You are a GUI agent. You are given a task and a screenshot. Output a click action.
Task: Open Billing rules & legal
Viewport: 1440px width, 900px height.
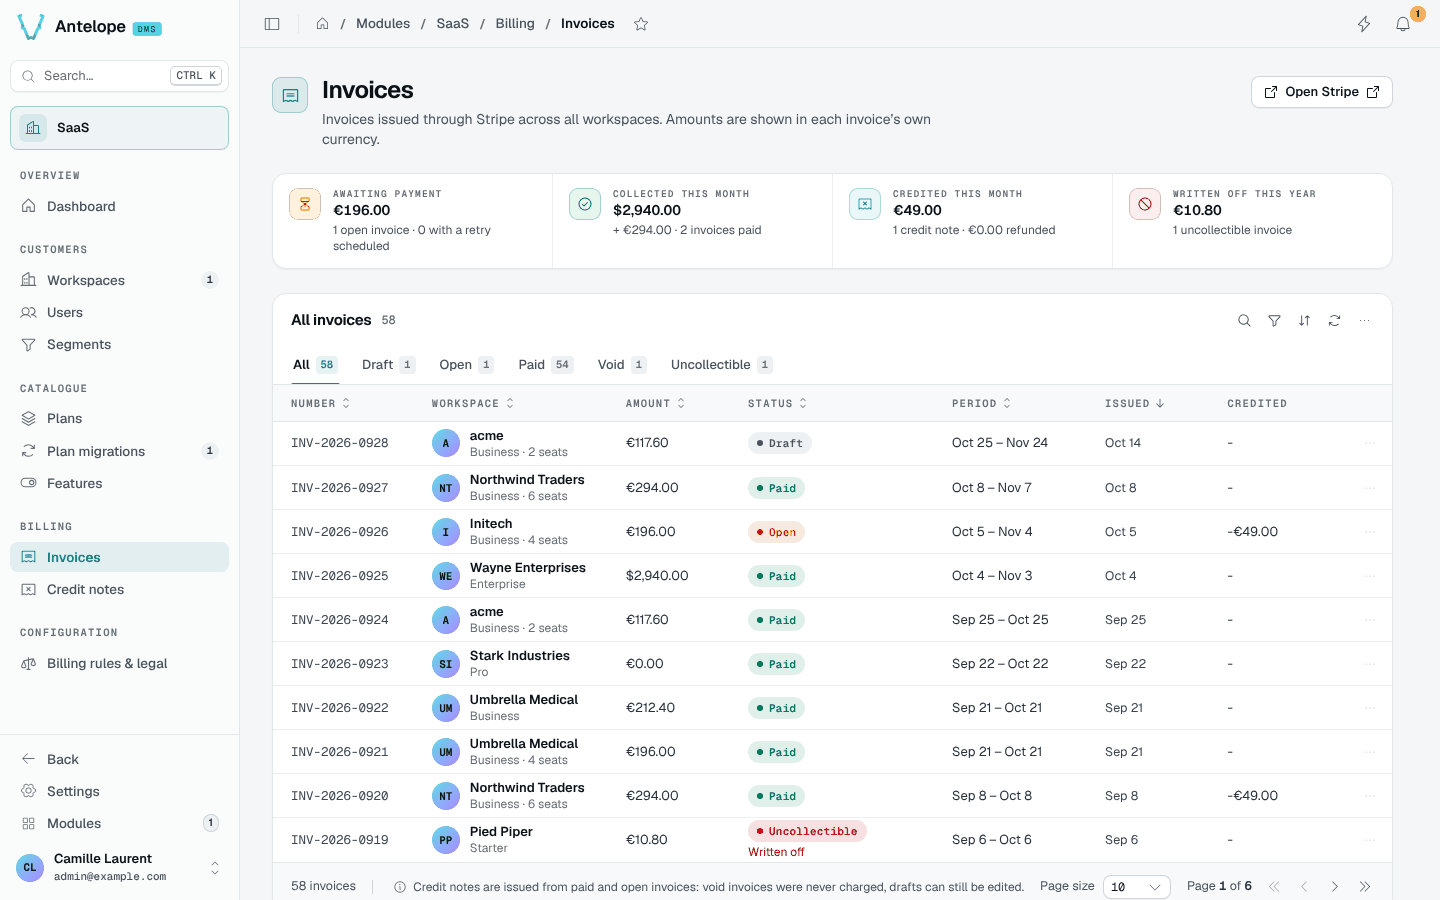point(119,664)
